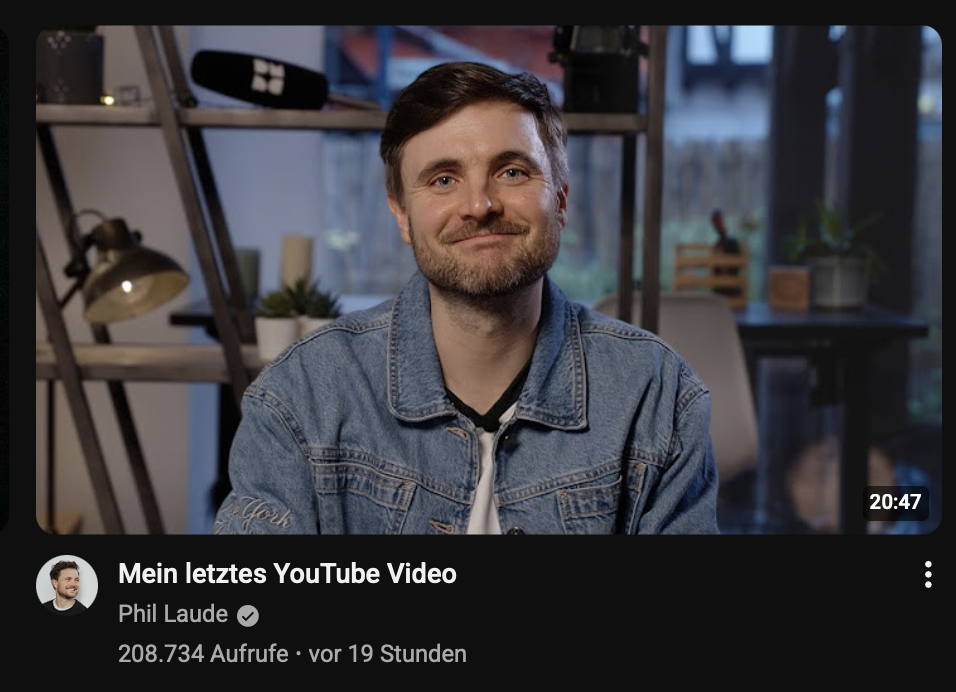Open the video 'Mein letztes YouTube Video'
The image size is (956, 692).
point(287,574)
